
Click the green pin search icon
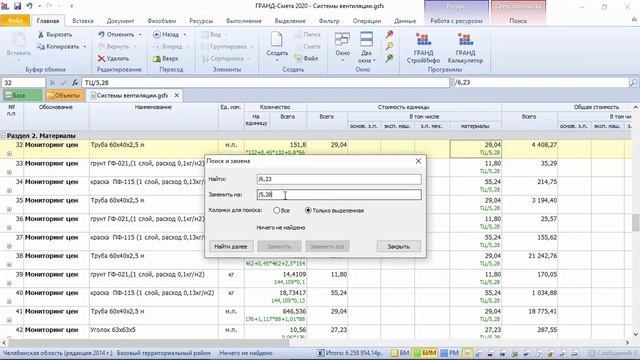click(389, 58)
